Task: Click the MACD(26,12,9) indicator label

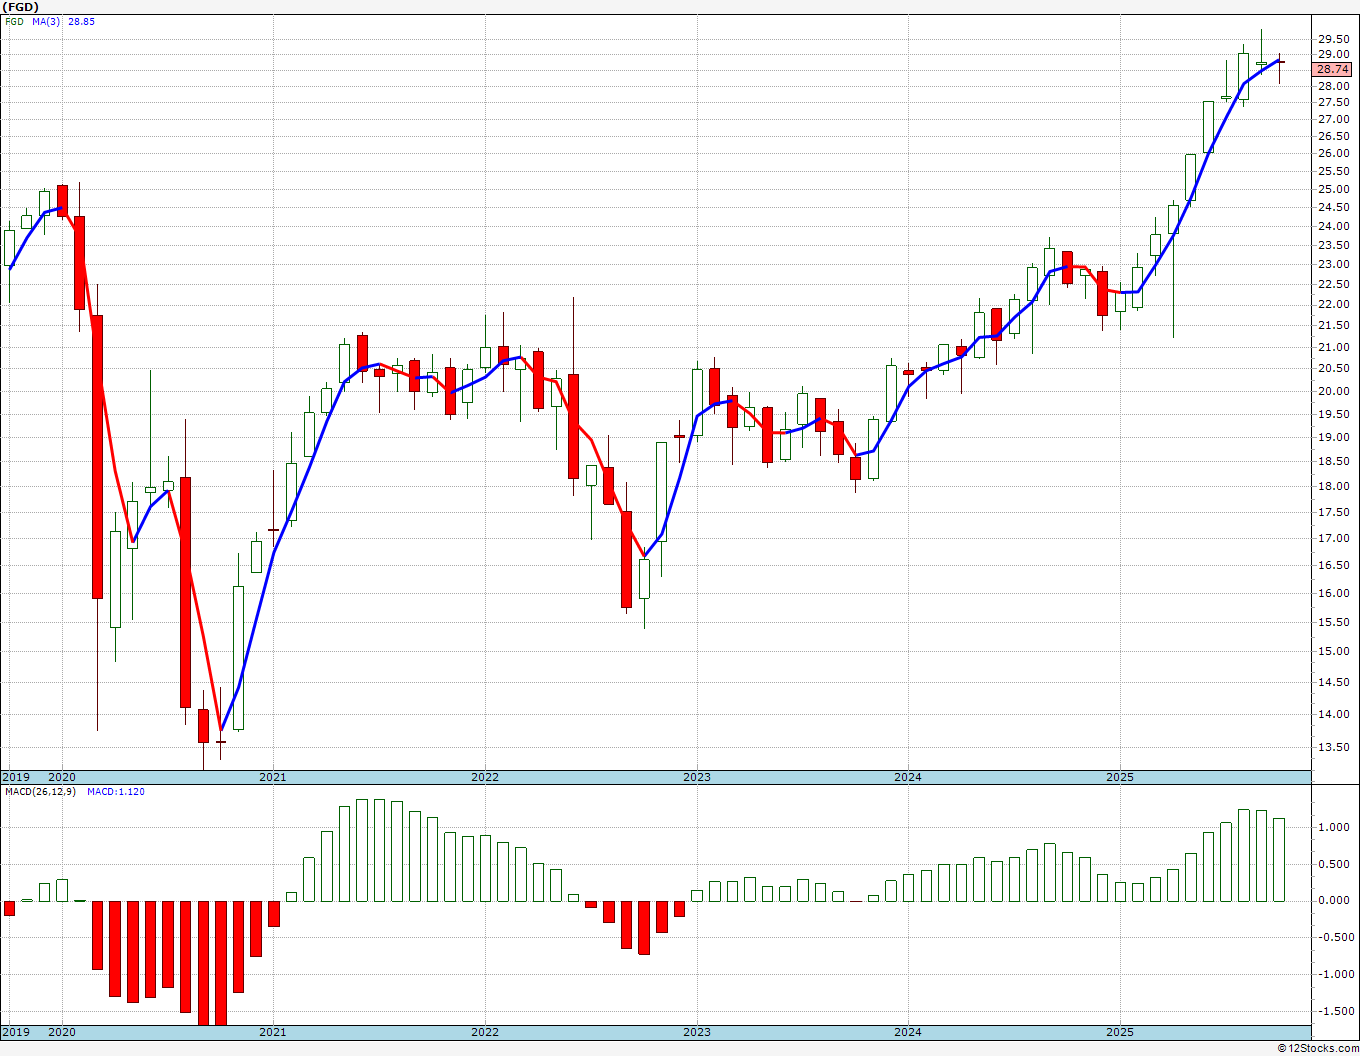Action: (x=40, y=792)
